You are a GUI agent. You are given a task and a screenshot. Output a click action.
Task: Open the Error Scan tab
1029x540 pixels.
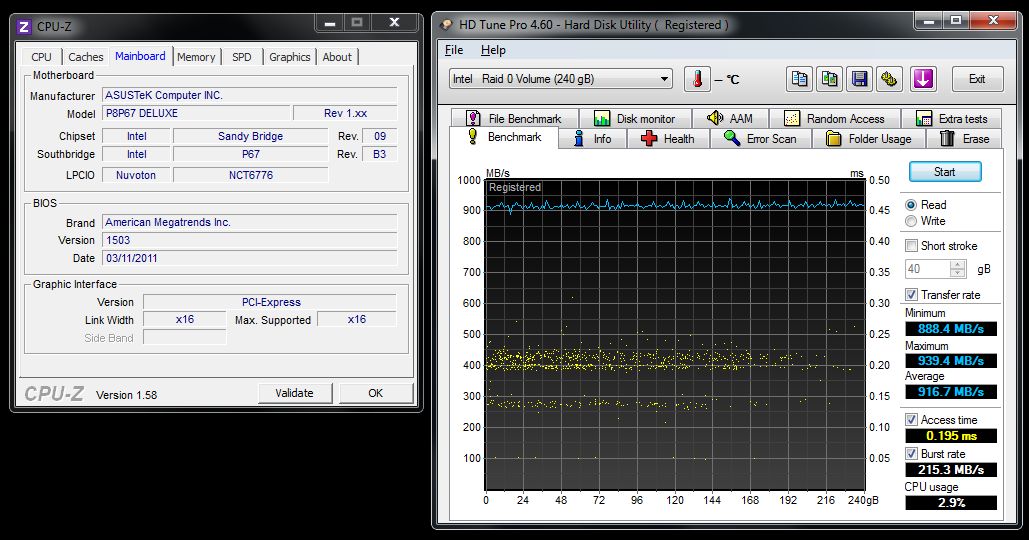tap(761, 139)
